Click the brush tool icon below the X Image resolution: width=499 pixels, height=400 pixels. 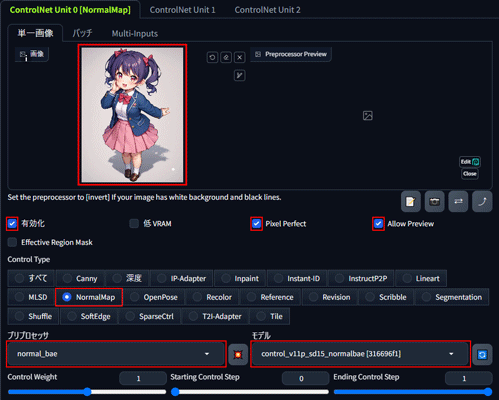pyautogui.click(x=240, y=76)
